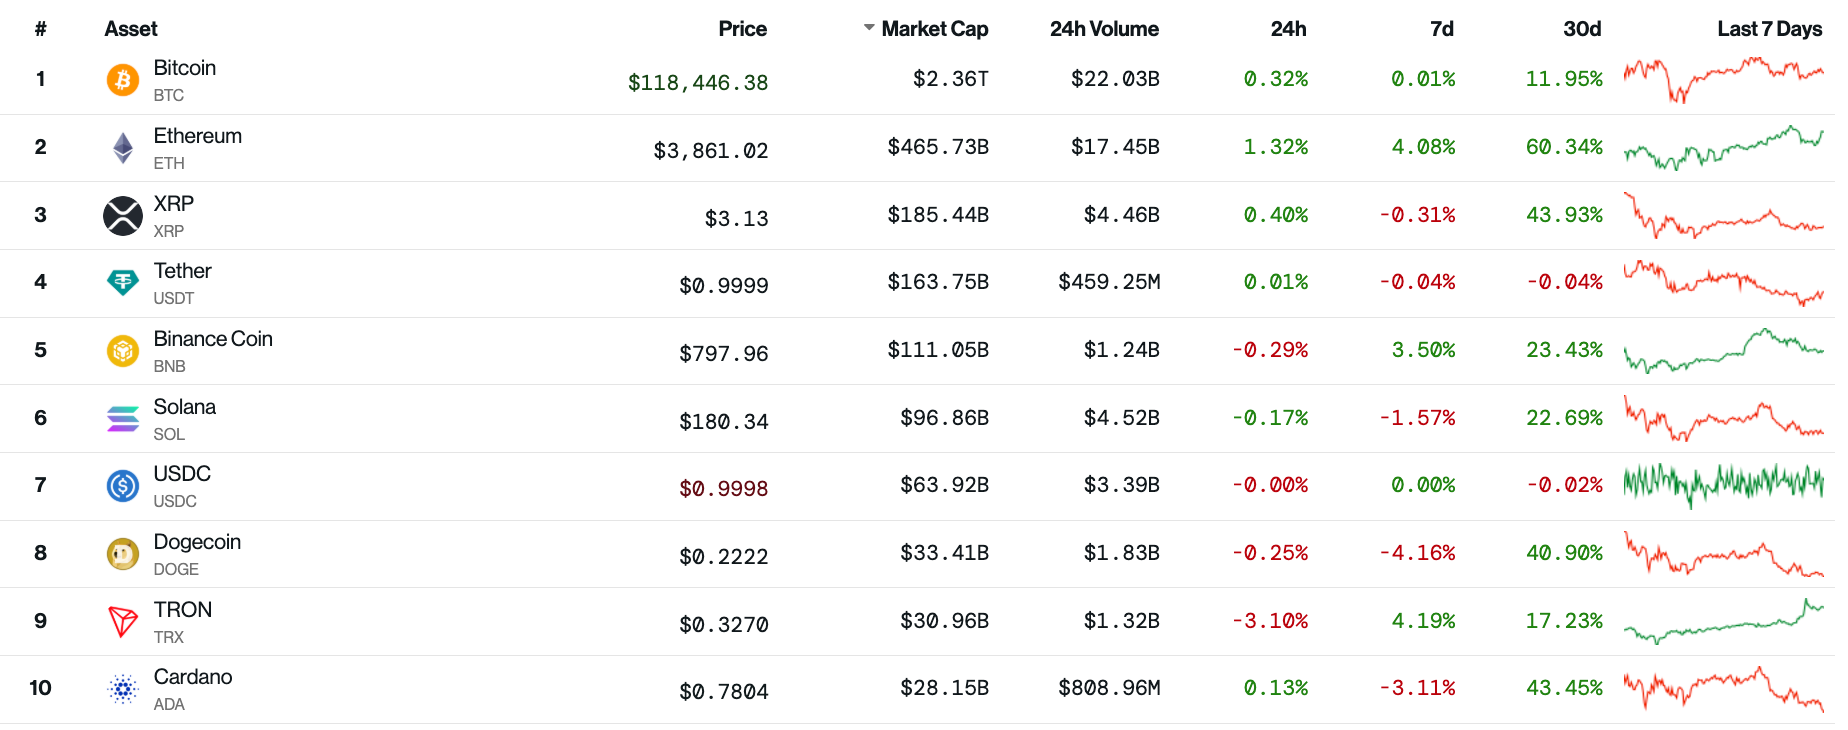Click the USDC logo icon
The image size is (1848, 730).
coord(123,486)
